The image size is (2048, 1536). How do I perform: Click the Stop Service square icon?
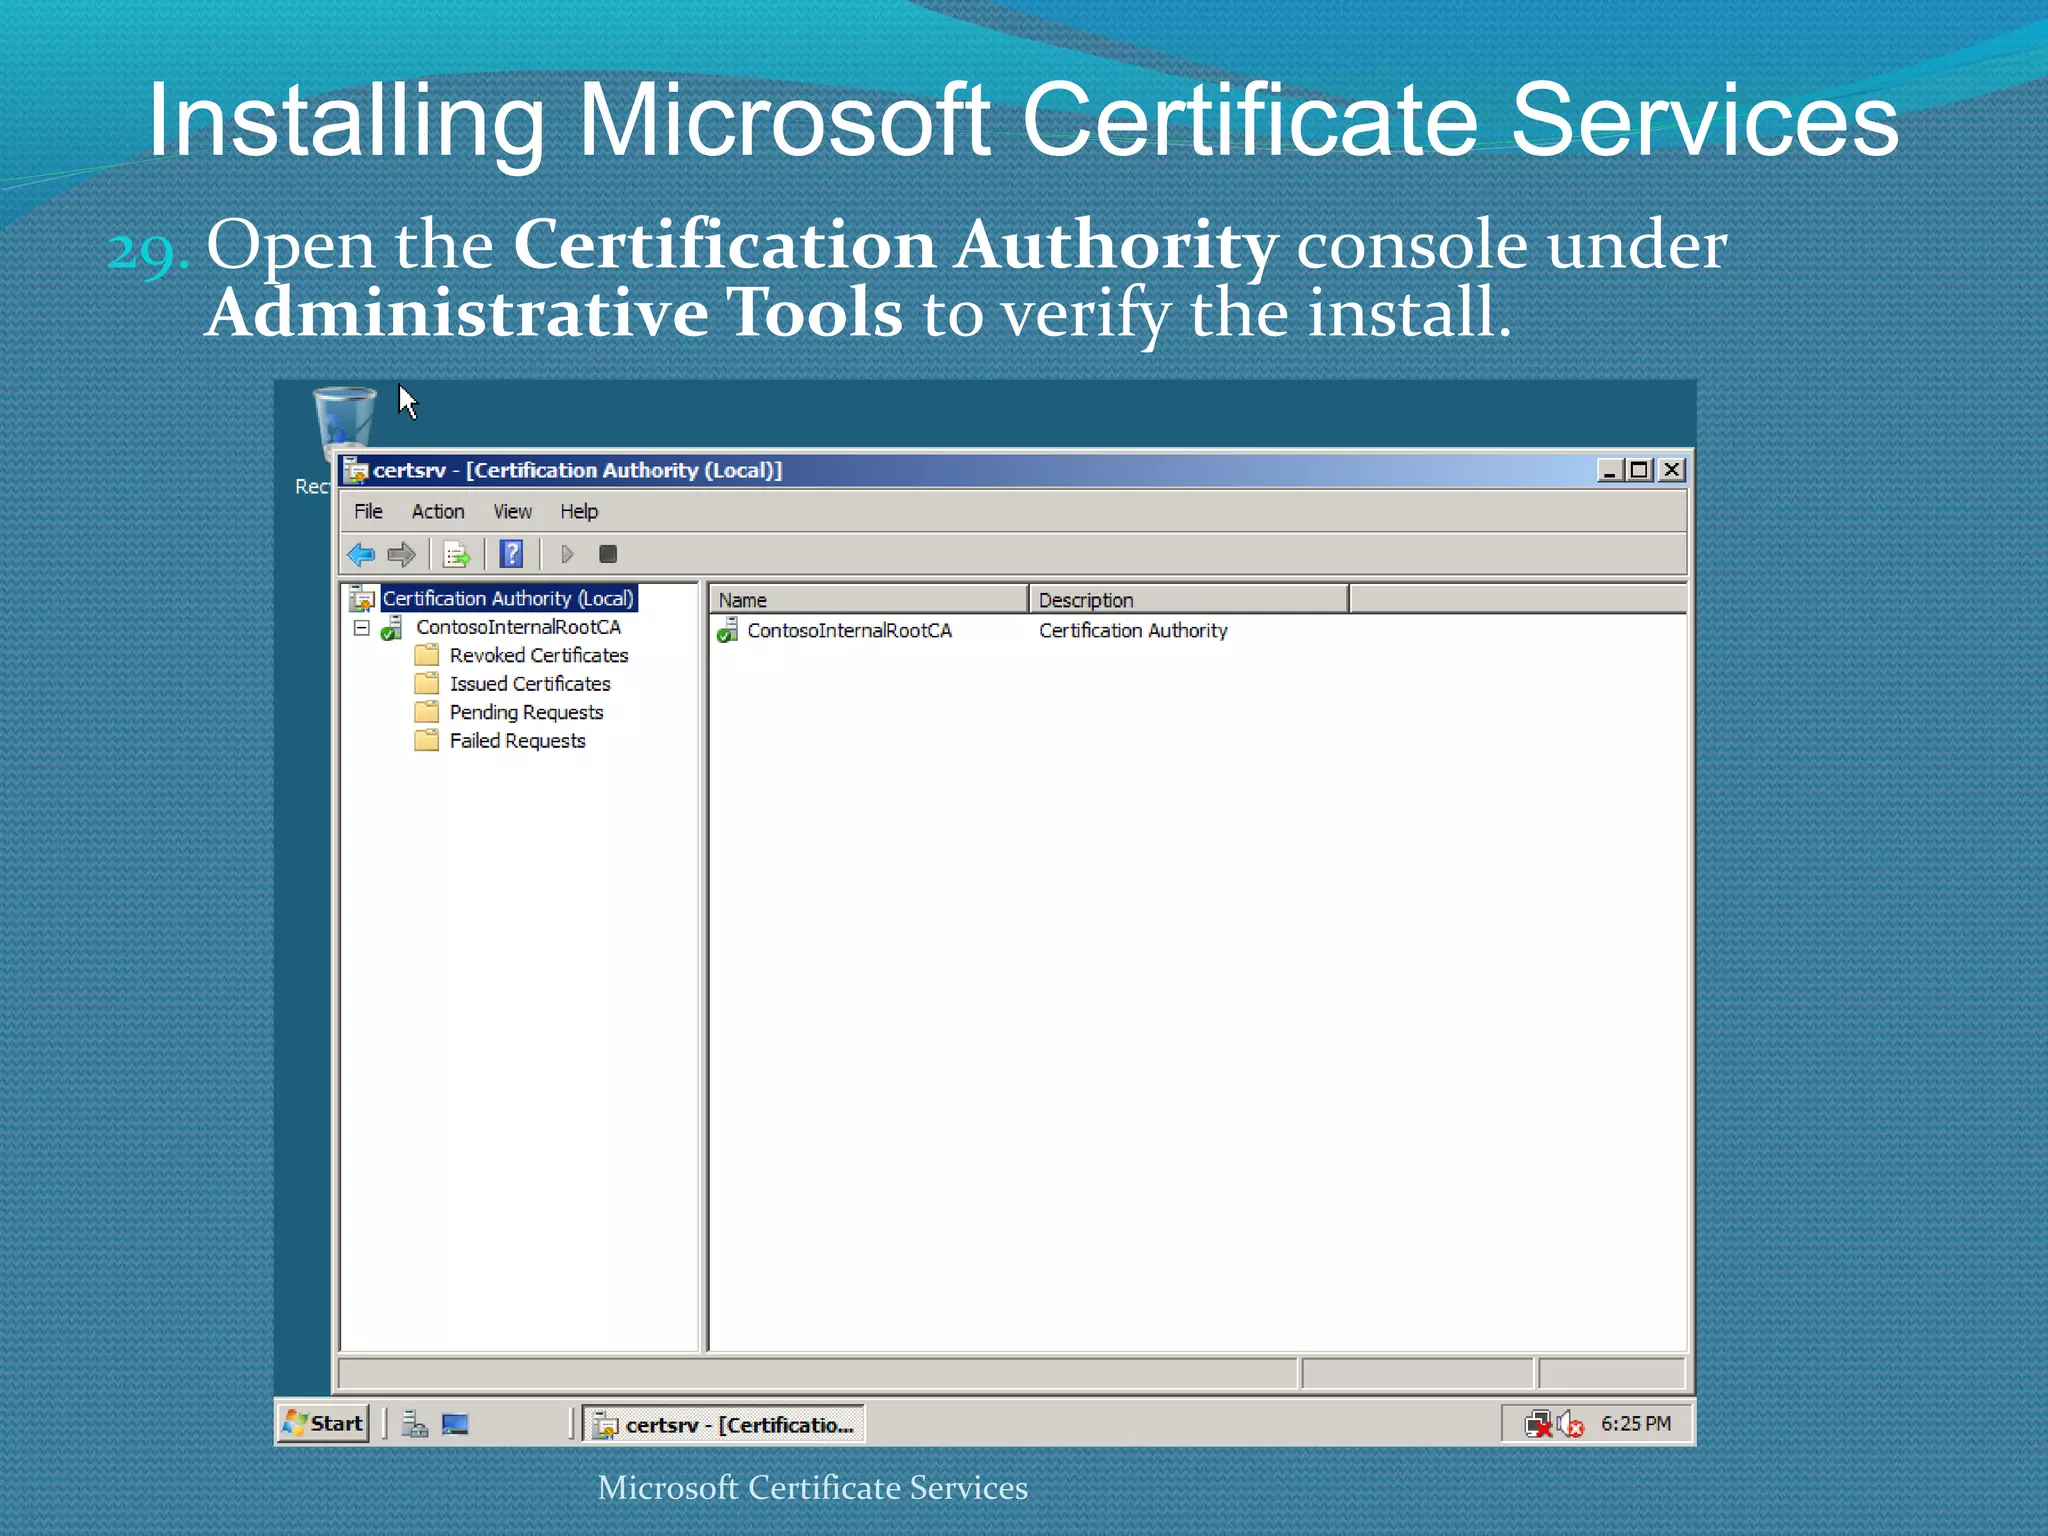608,554
